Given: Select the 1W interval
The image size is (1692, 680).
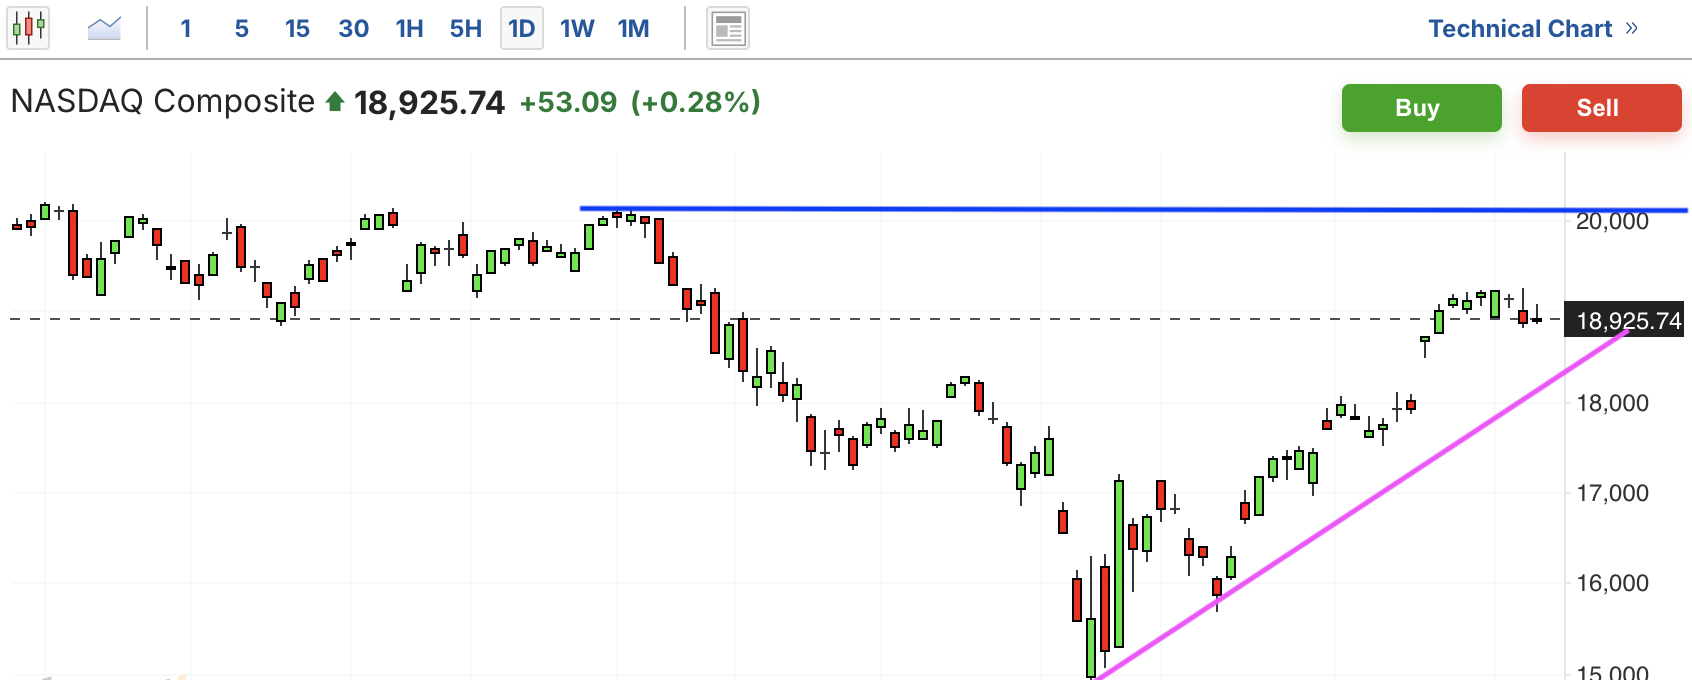Looking at the screenshot, I should 577,28.
